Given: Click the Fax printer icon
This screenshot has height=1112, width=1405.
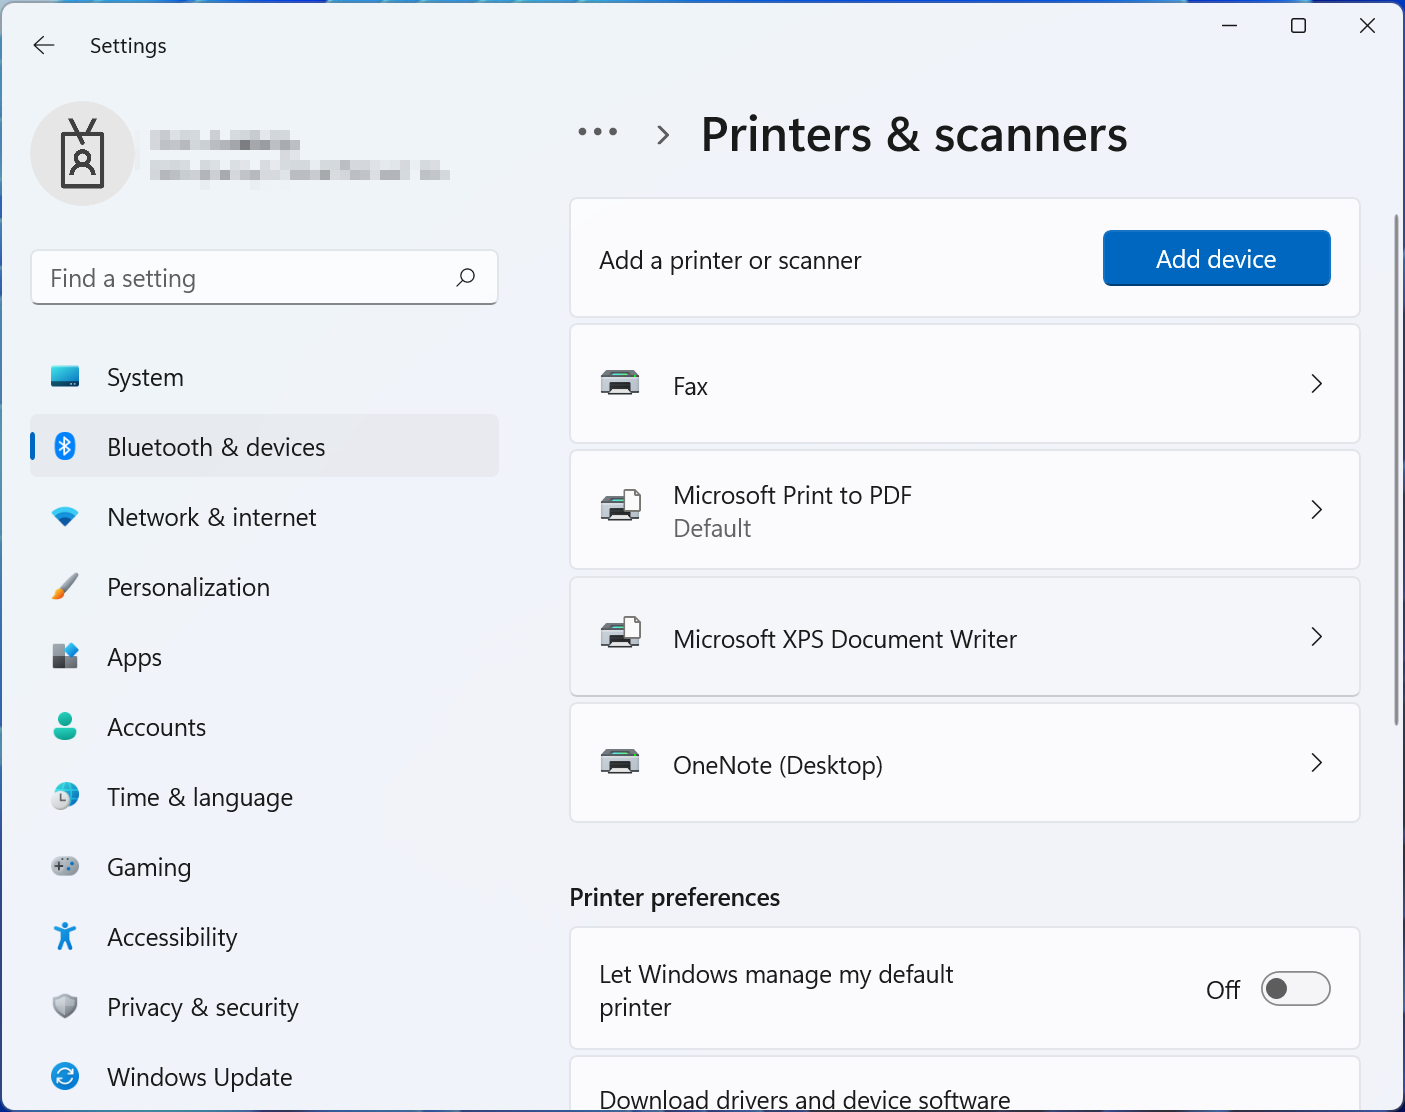Looking at the screenshot, I should [620, 383].
